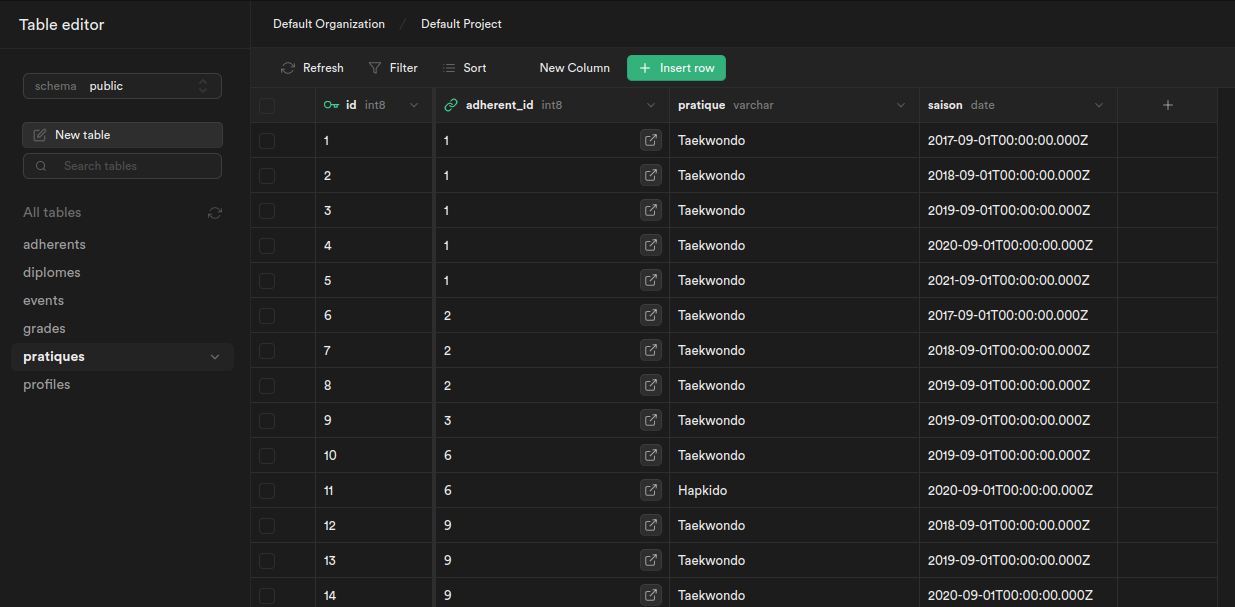
Task: Open foreign key link in row 10
Action: tap(651, 456)
